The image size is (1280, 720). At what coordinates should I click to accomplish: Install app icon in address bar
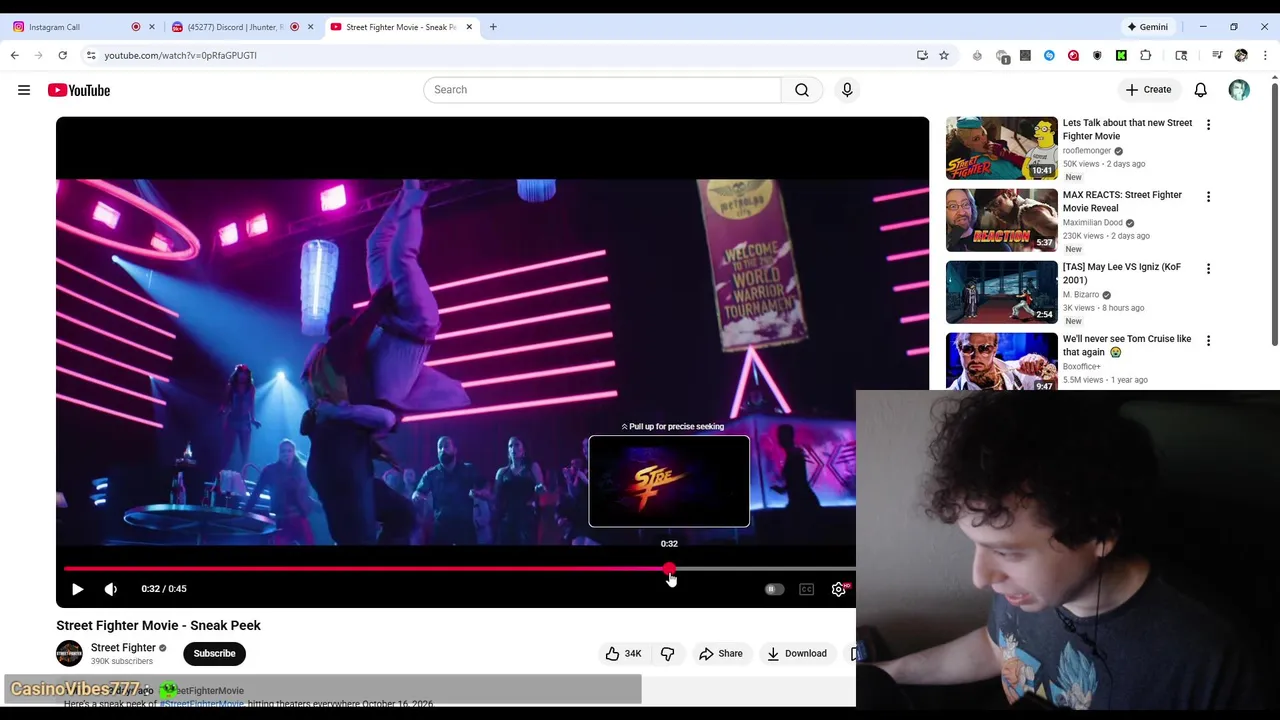coord(922,55)
